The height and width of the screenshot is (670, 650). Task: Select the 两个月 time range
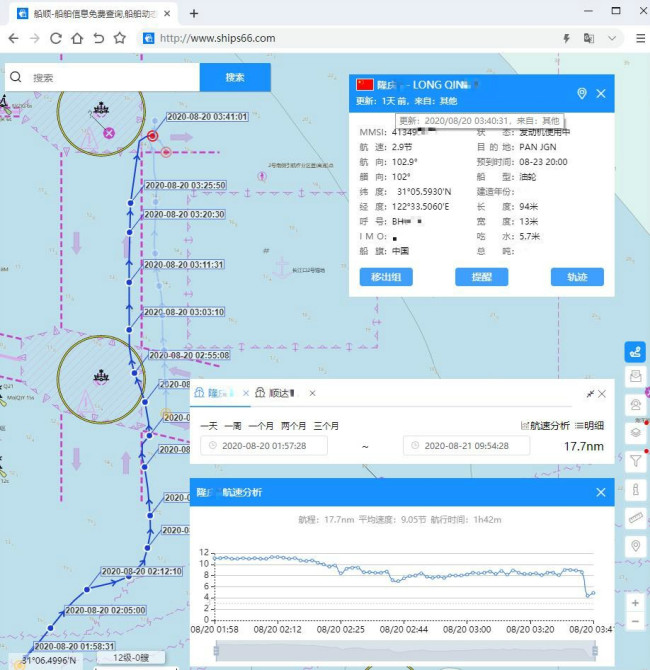294,426
